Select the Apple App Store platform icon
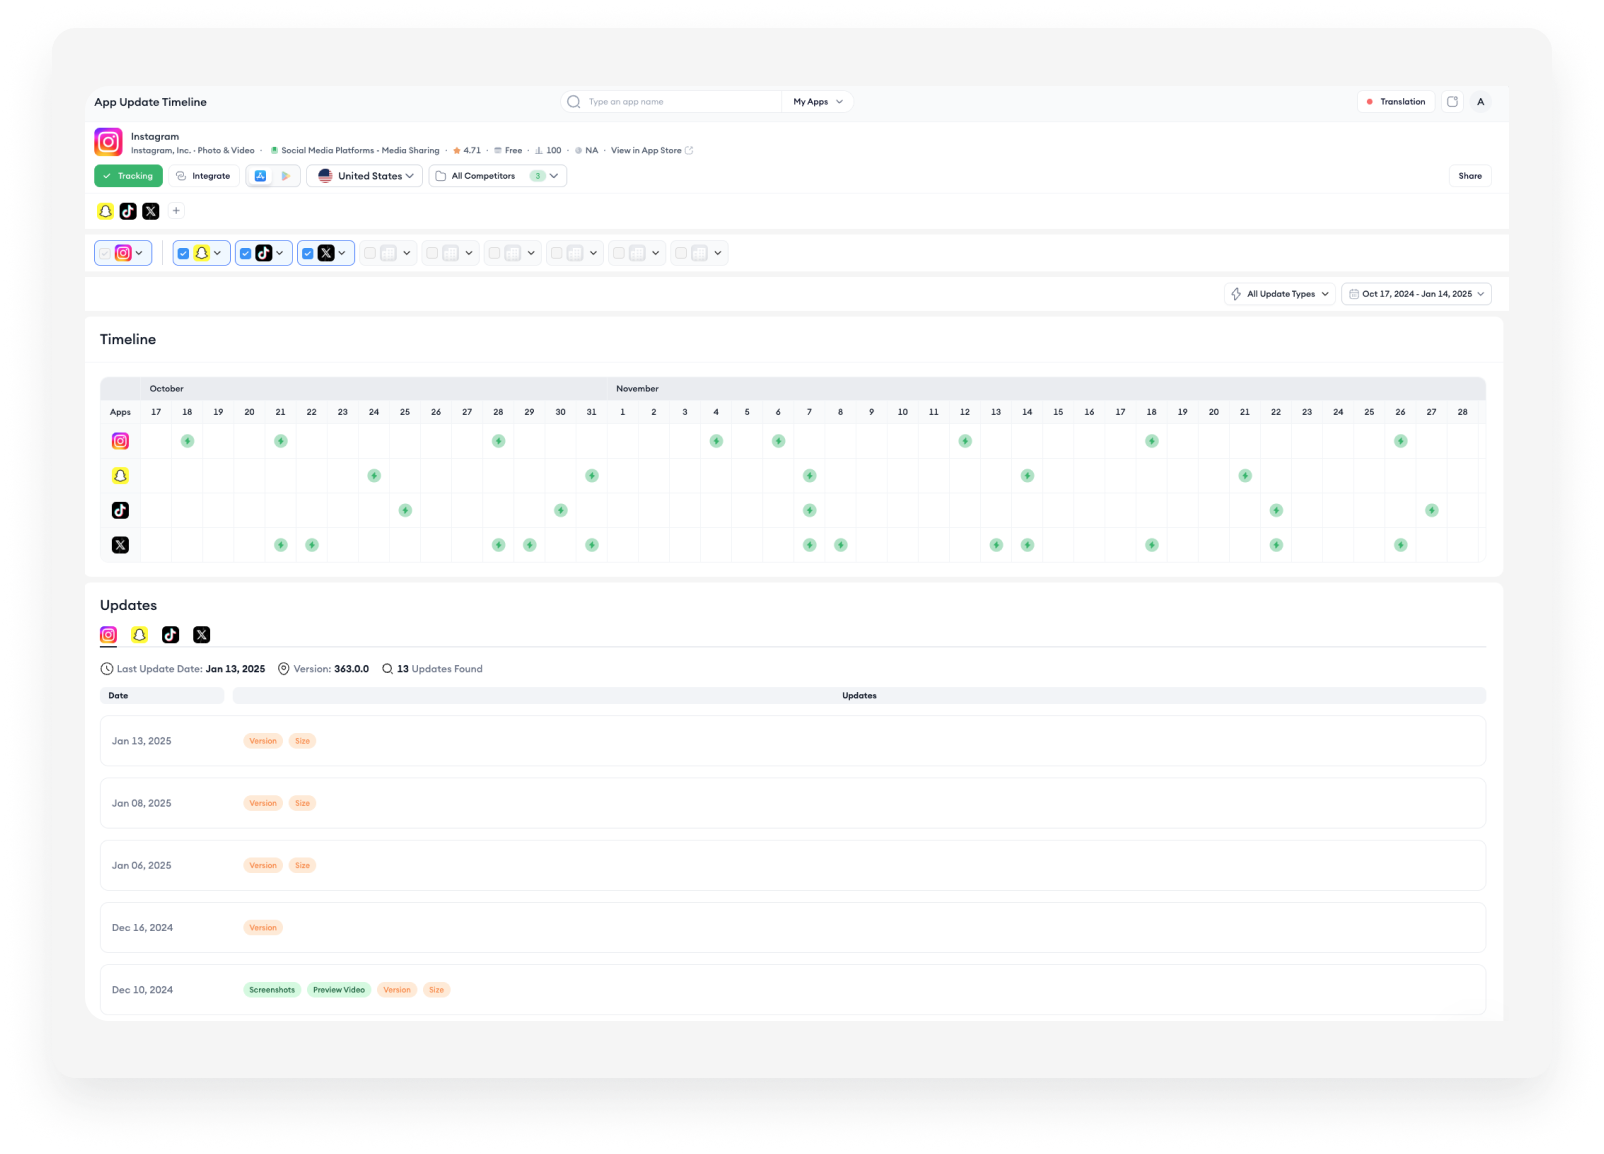1604x1154 pixels. coord(260,176)
